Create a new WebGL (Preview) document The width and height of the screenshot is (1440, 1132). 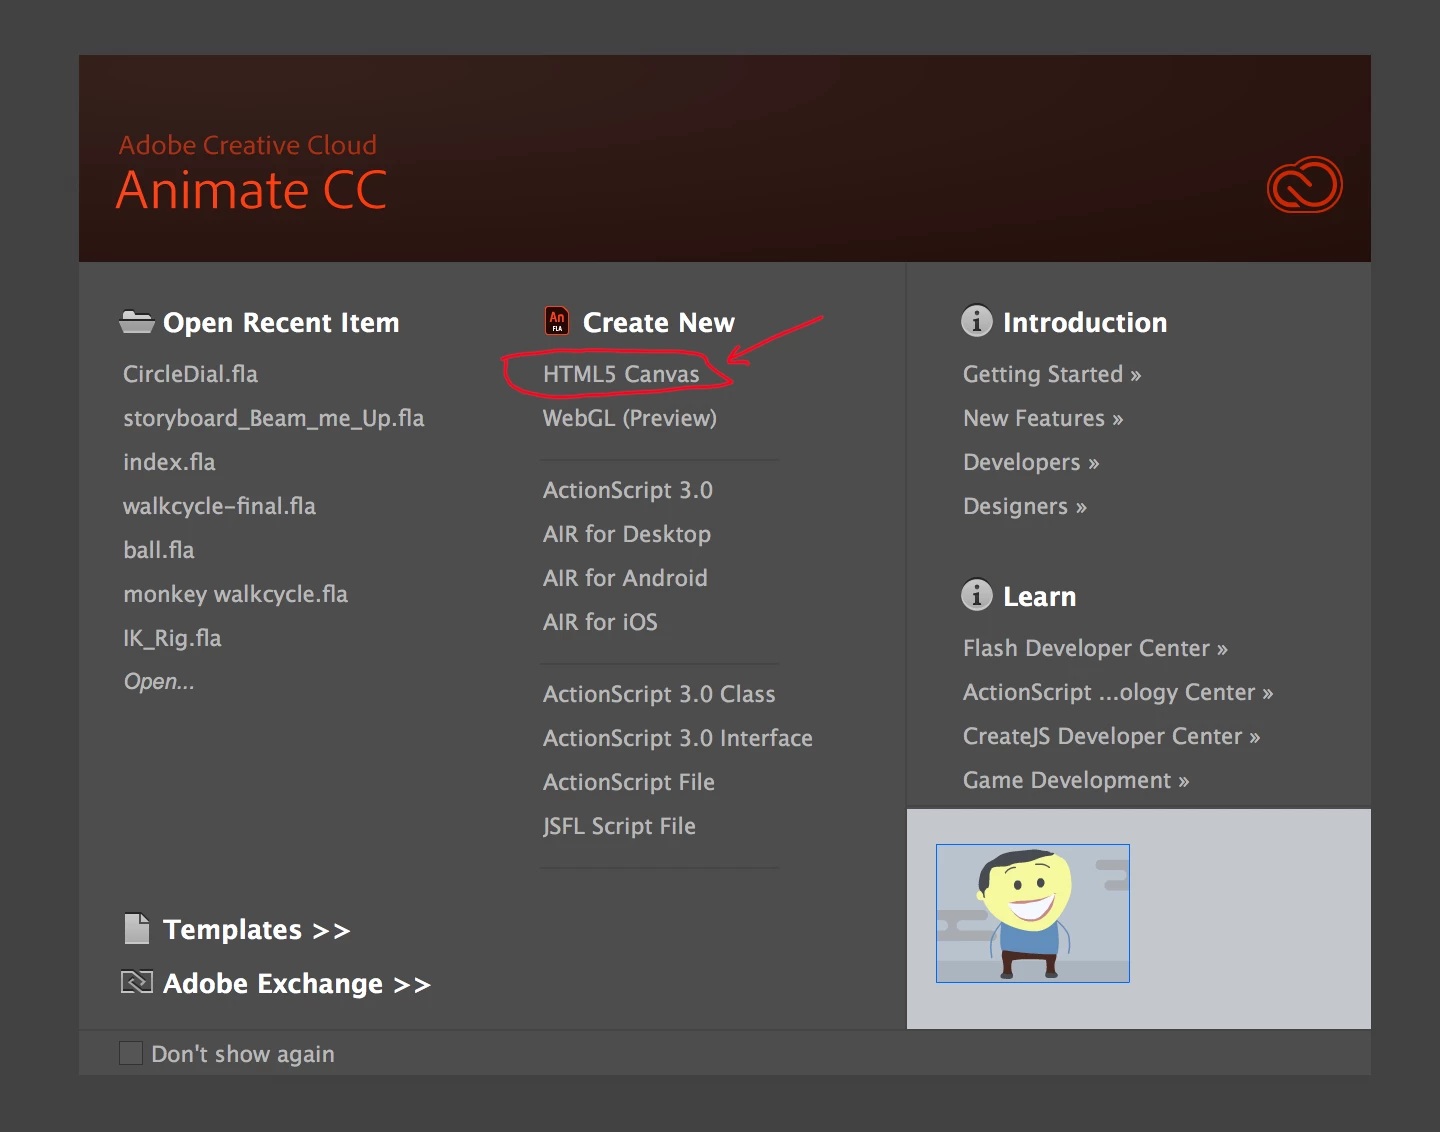click(x=630, y=418)
